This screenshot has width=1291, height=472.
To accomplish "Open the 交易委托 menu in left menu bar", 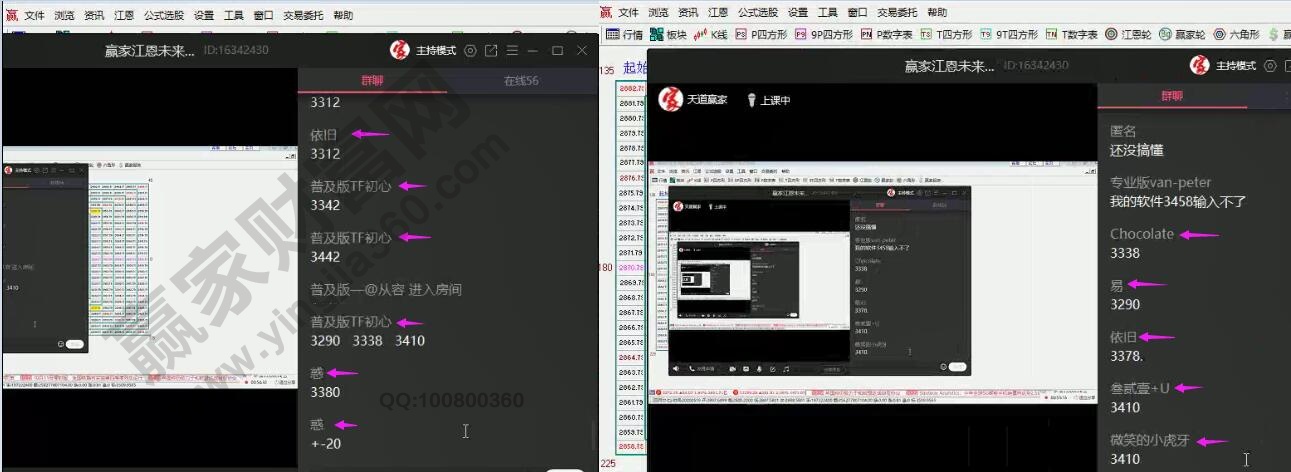I will 301,16.
